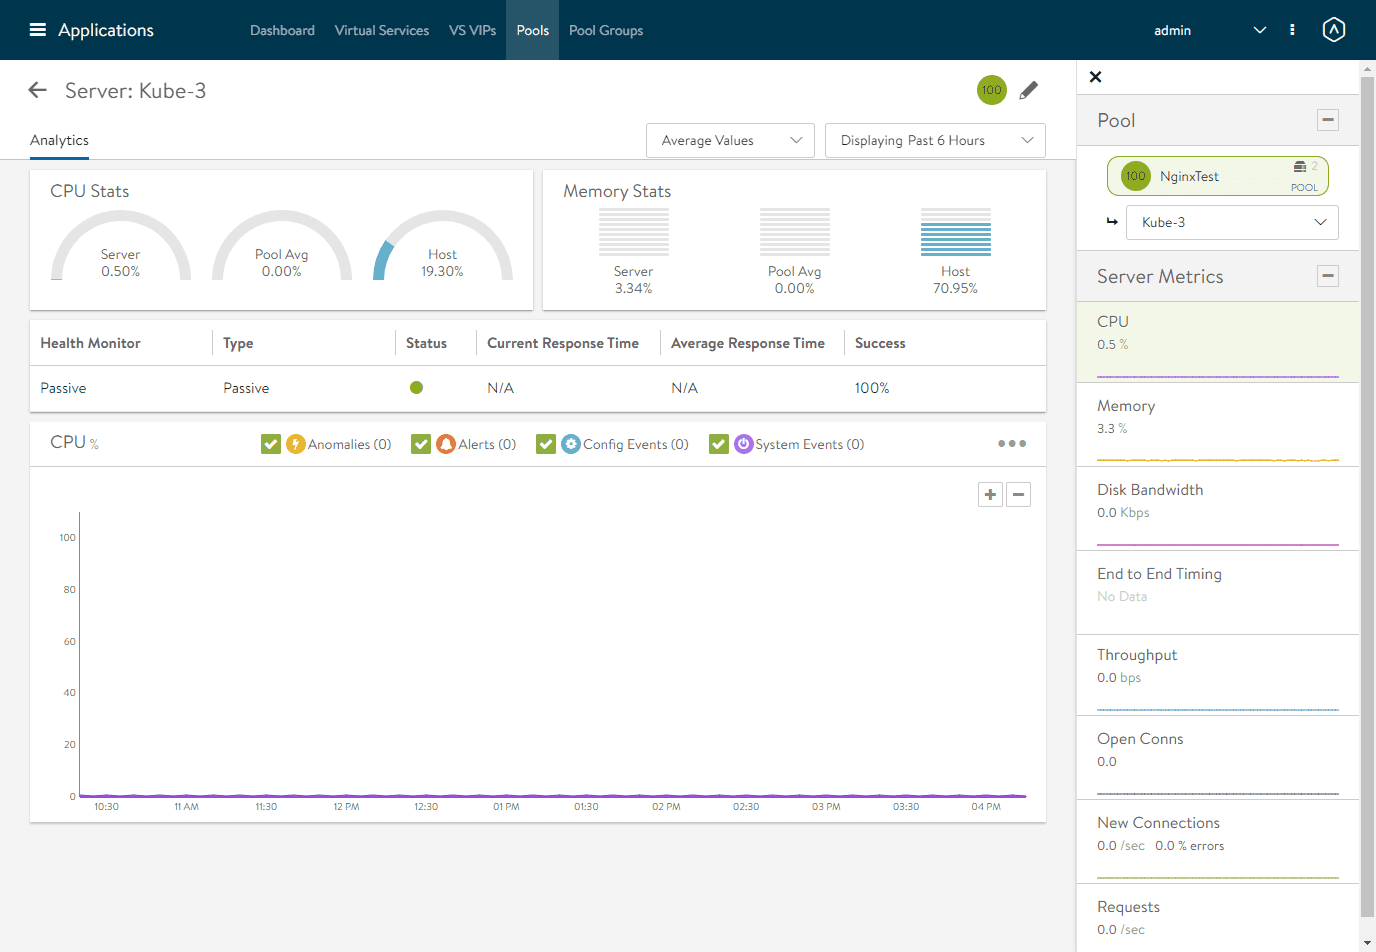Click the pencil edit icon
Screen dimensions: 1376x952
(1028, 91)
